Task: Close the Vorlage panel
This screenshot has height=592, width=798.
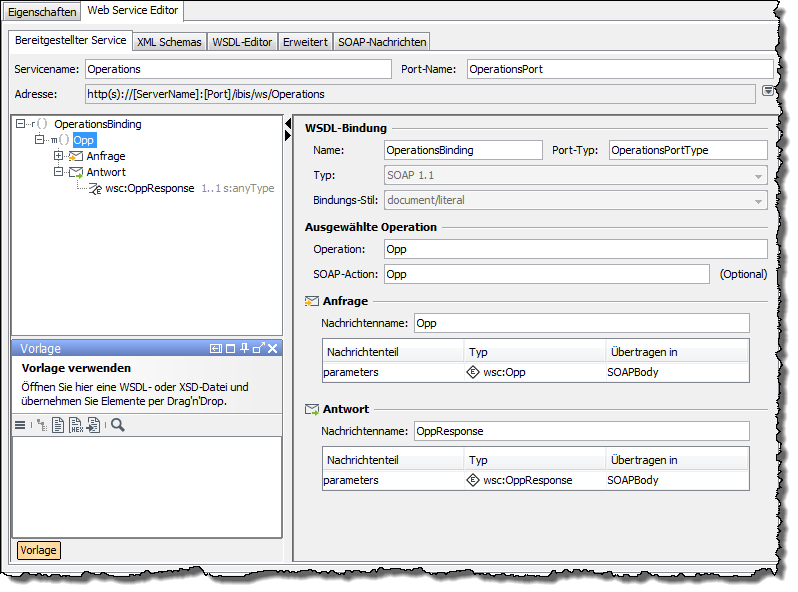Action: click(273, 348)
